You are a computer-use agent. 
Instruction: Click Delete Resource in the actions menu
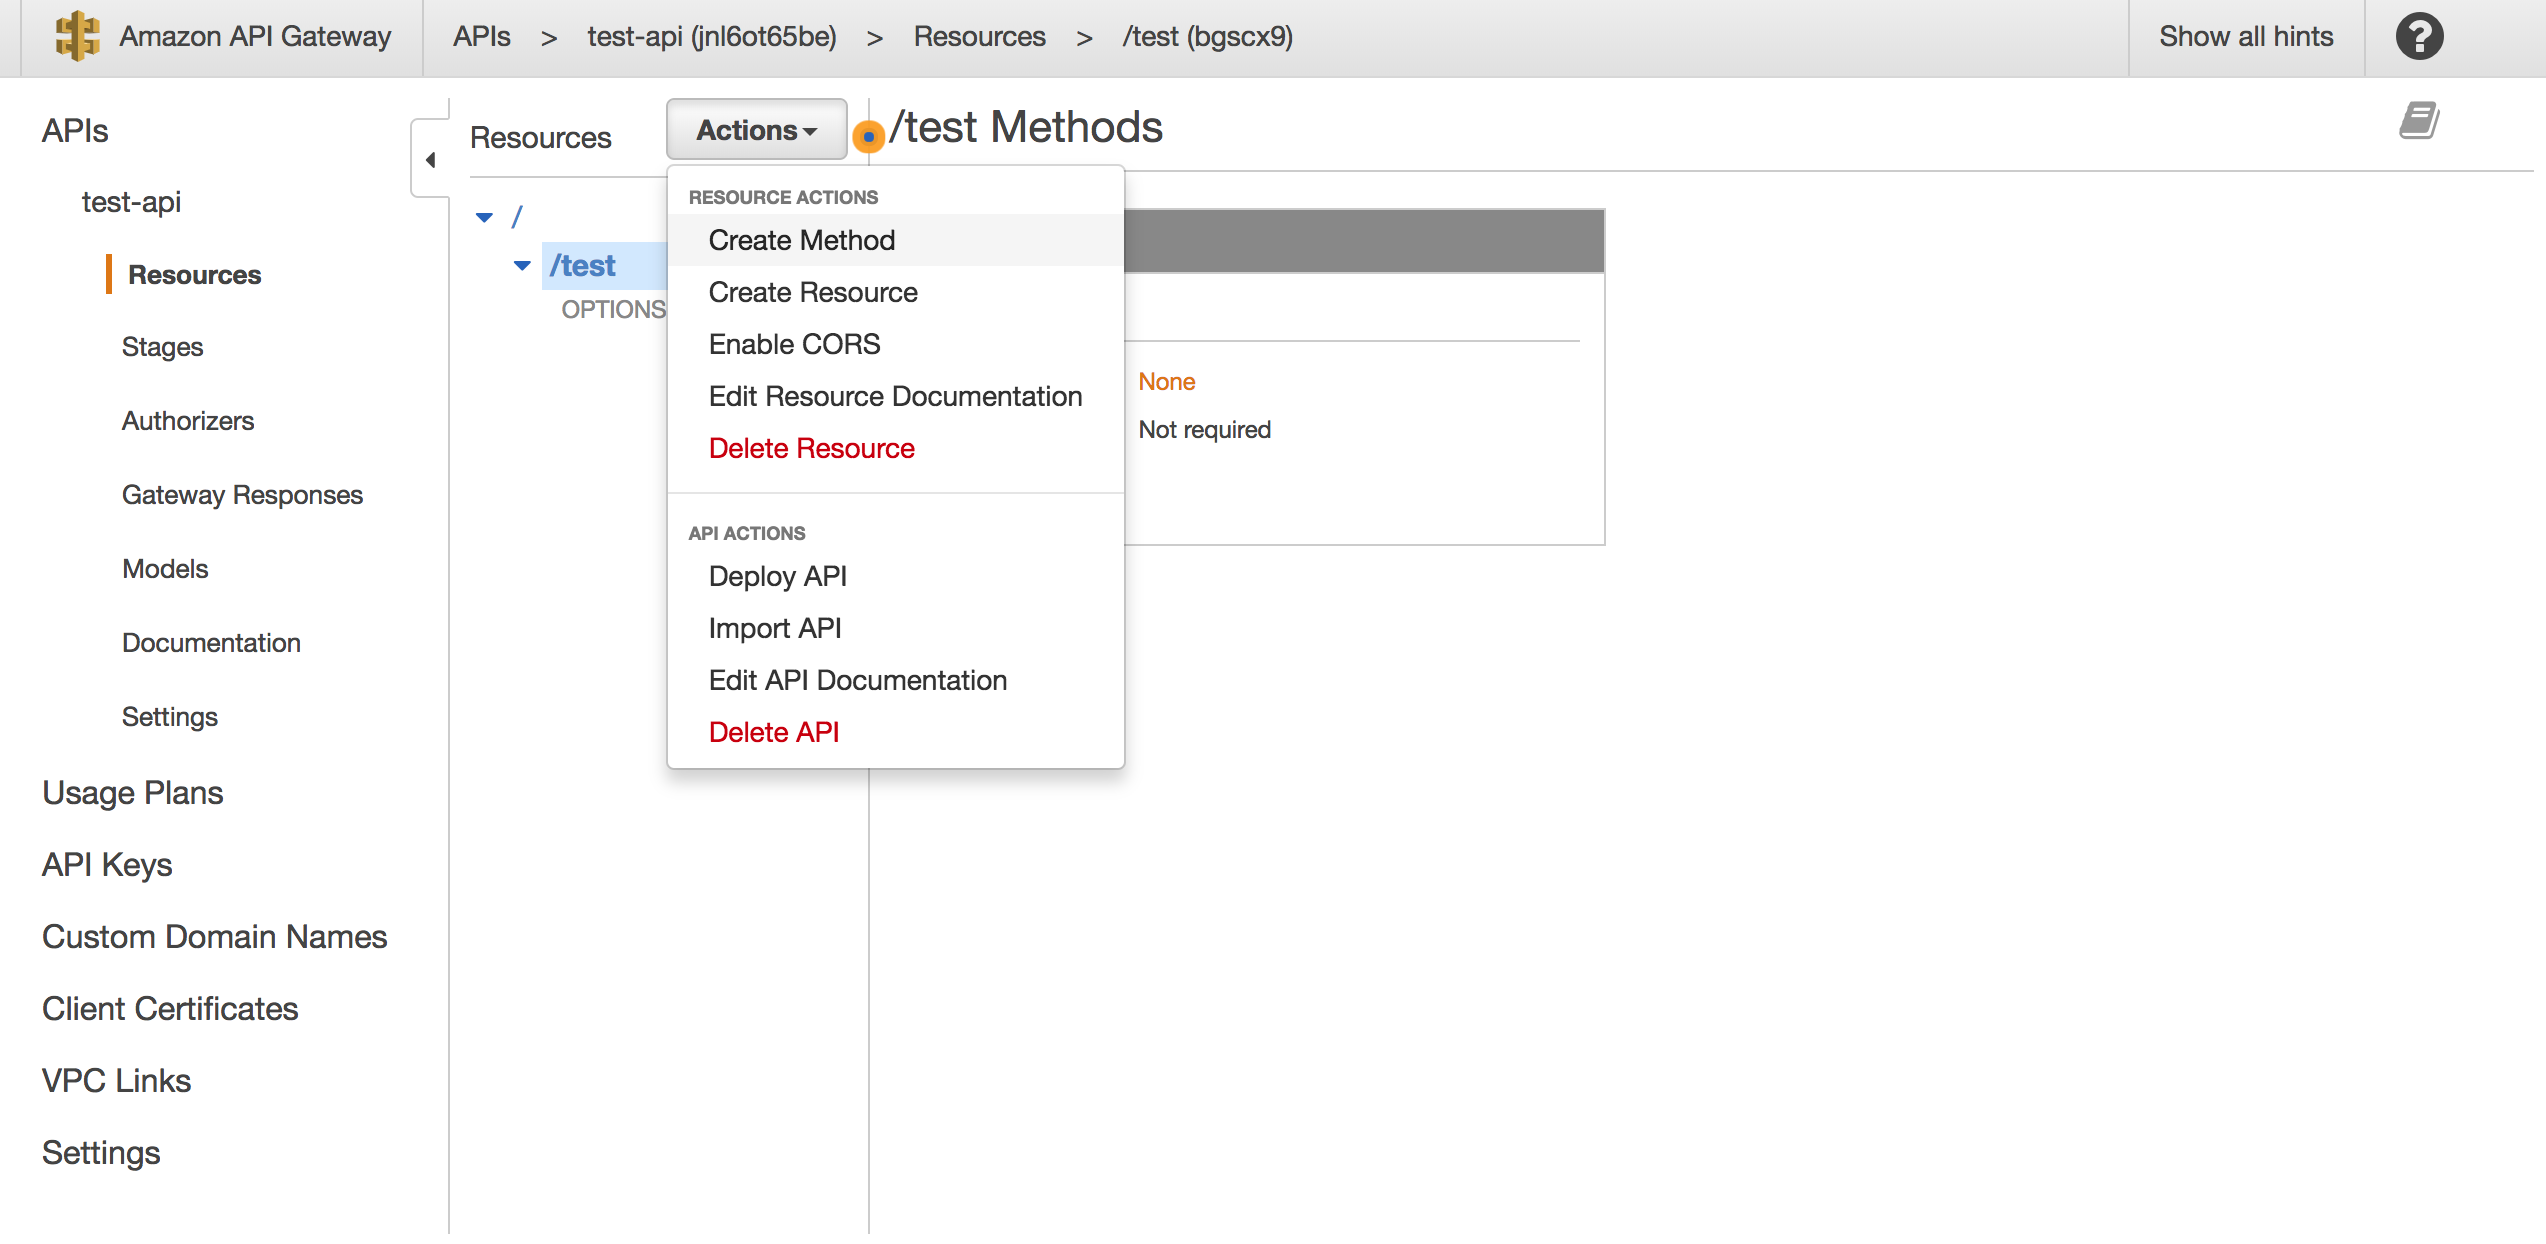811,448
